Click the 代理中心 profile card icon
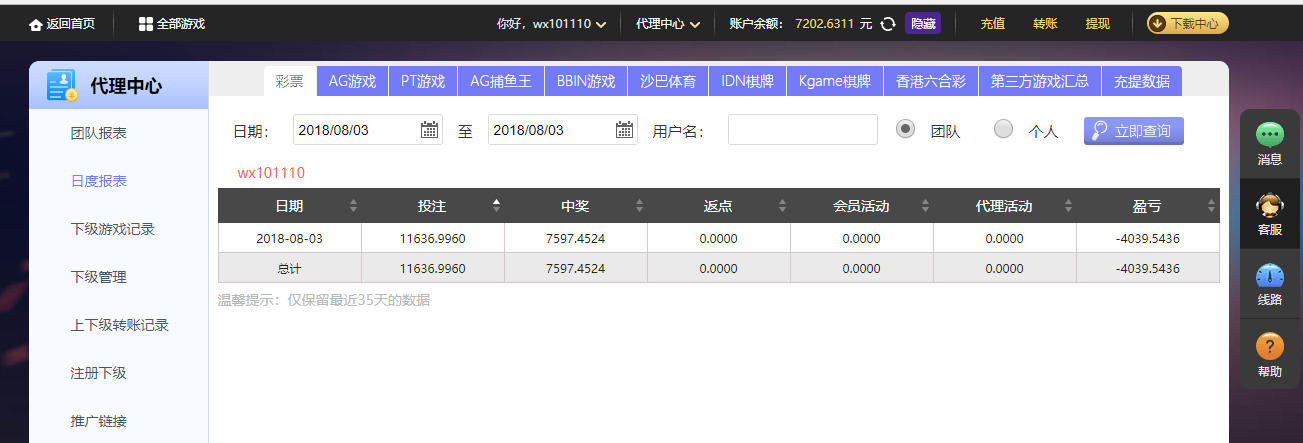 [x=62, y=86]
